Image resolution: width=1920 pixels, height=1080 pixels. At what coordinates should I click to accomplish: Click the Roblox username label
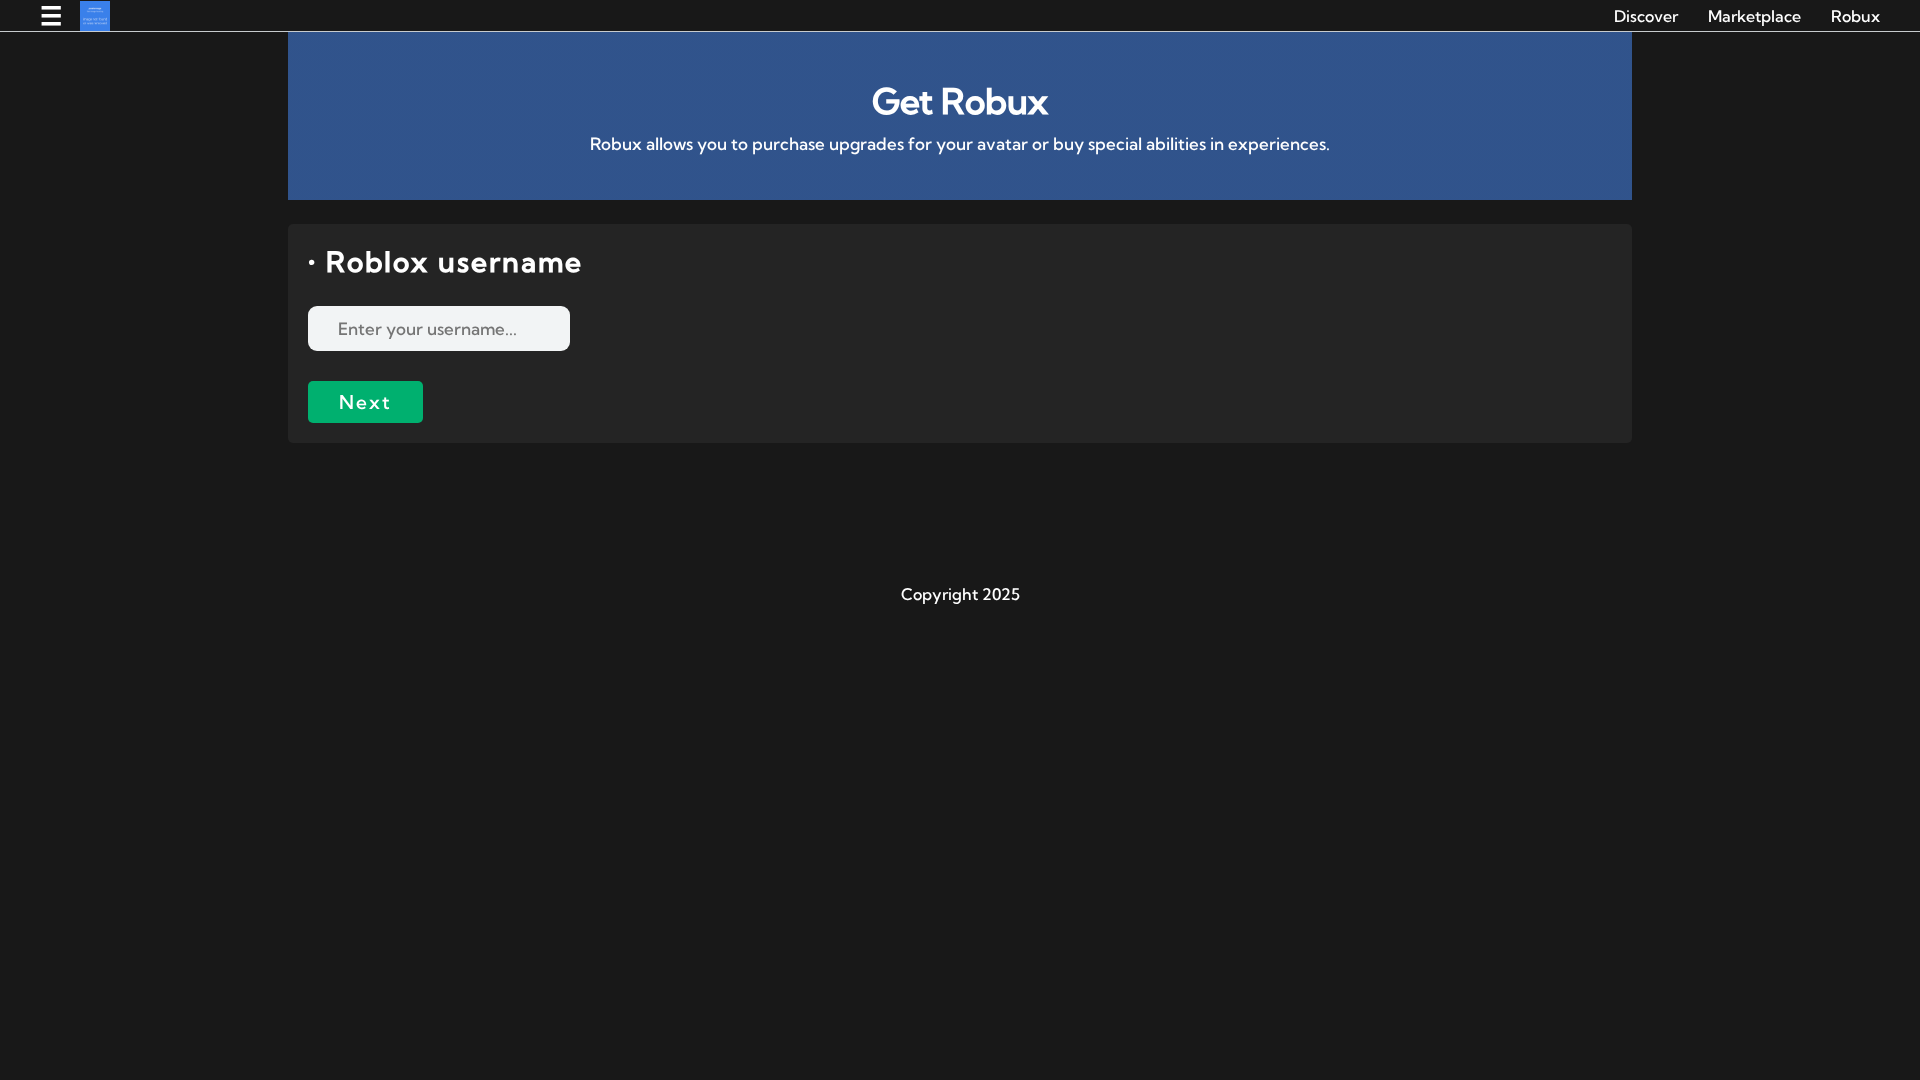coord(453,262)
